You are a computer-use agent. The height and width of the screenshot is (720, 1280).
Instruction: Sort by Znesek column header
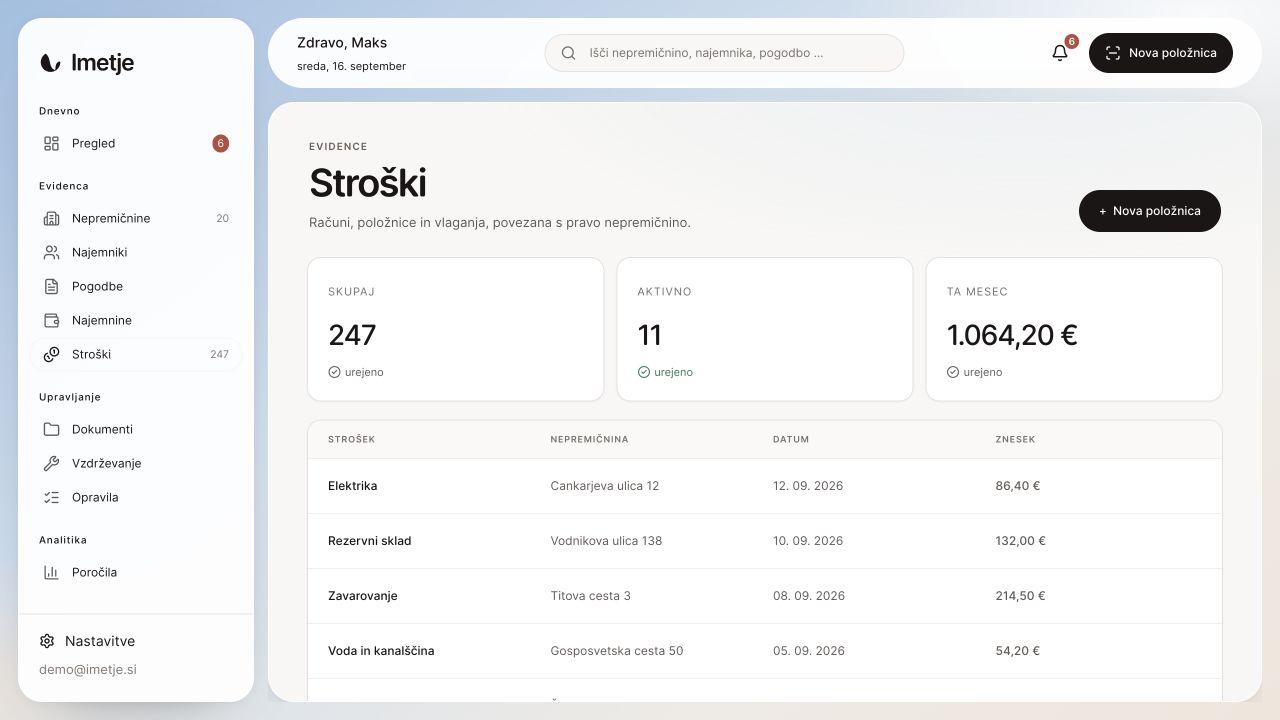[x=1015, y=439]
